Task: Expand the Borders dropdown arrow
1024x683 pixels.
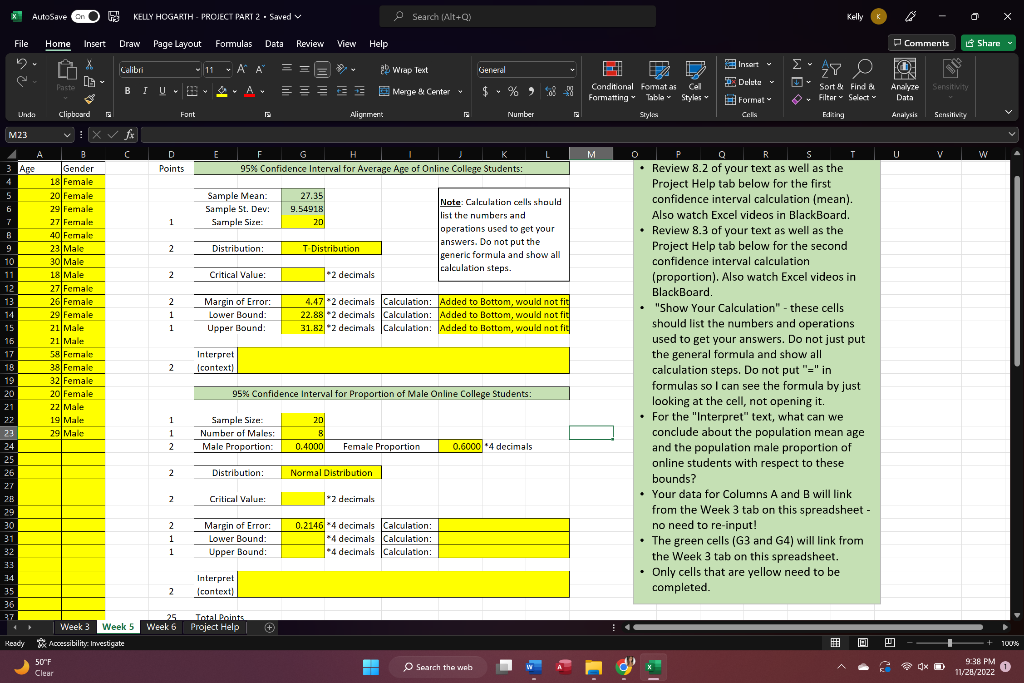Action: [205, 91]
